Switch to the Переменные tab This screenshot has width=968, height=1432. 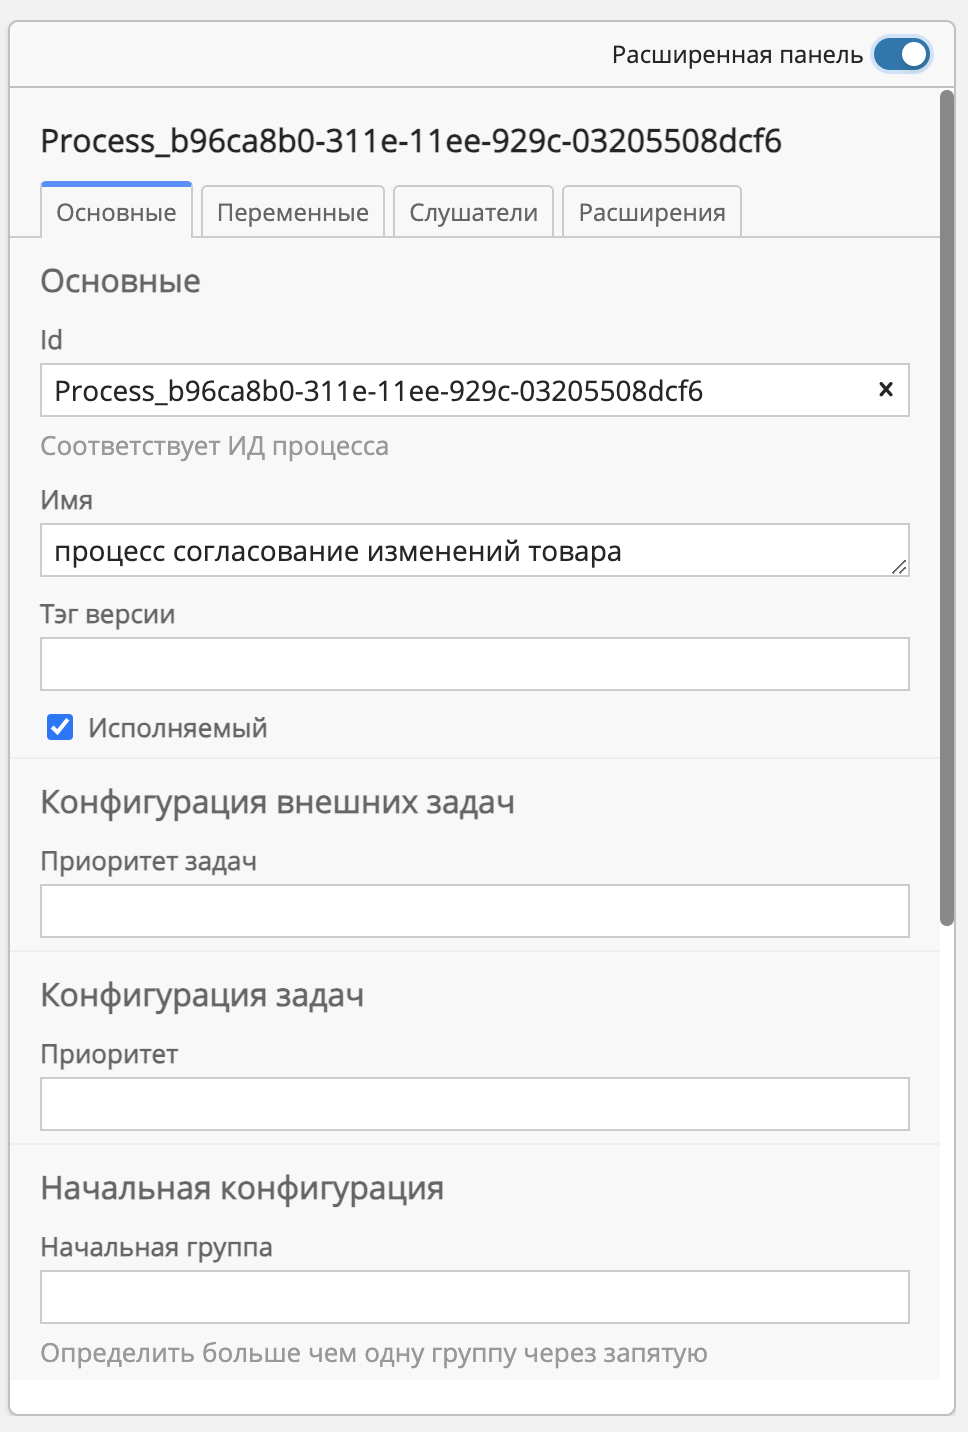coord(292,211)
